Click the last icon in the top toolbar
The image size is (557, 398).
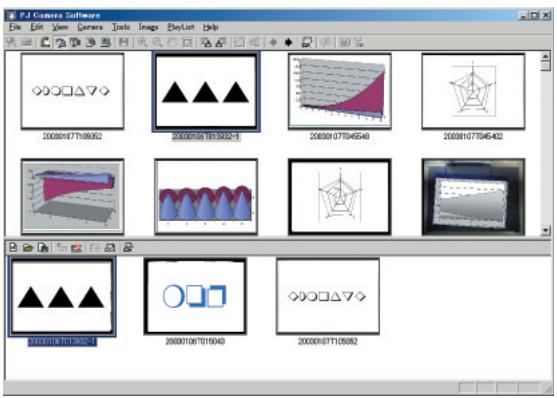[359, 43]
